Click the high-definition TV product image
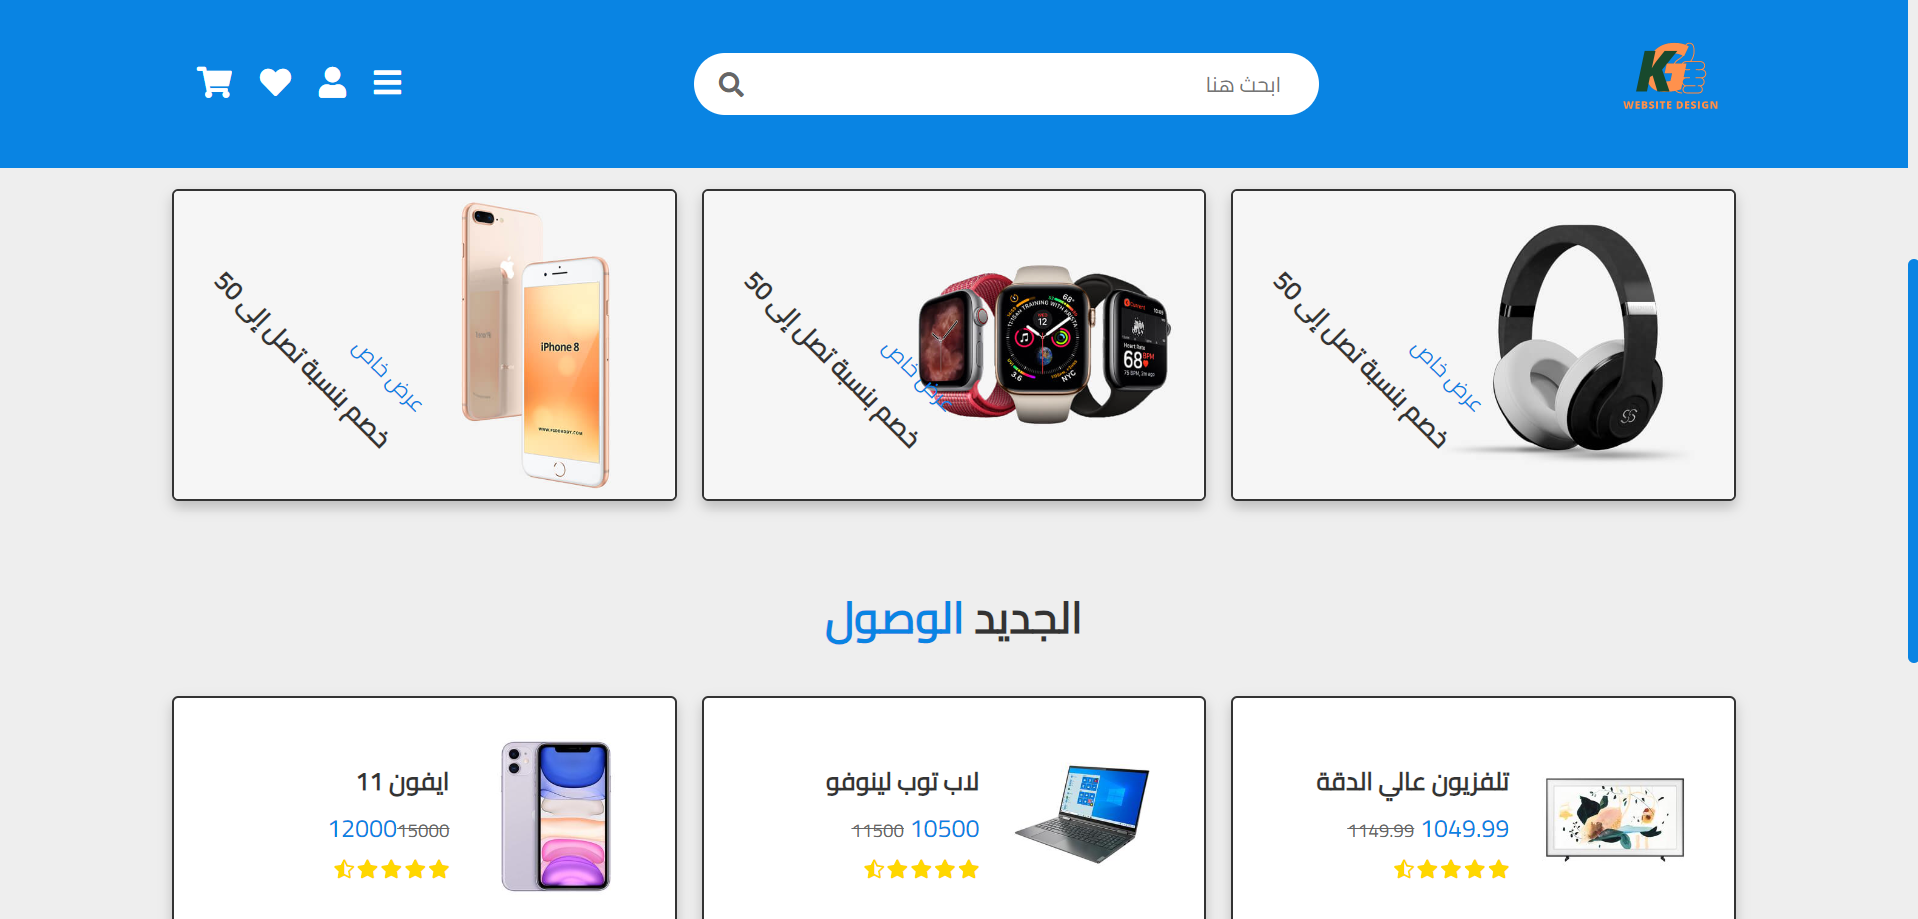 tap(1615, 819)
